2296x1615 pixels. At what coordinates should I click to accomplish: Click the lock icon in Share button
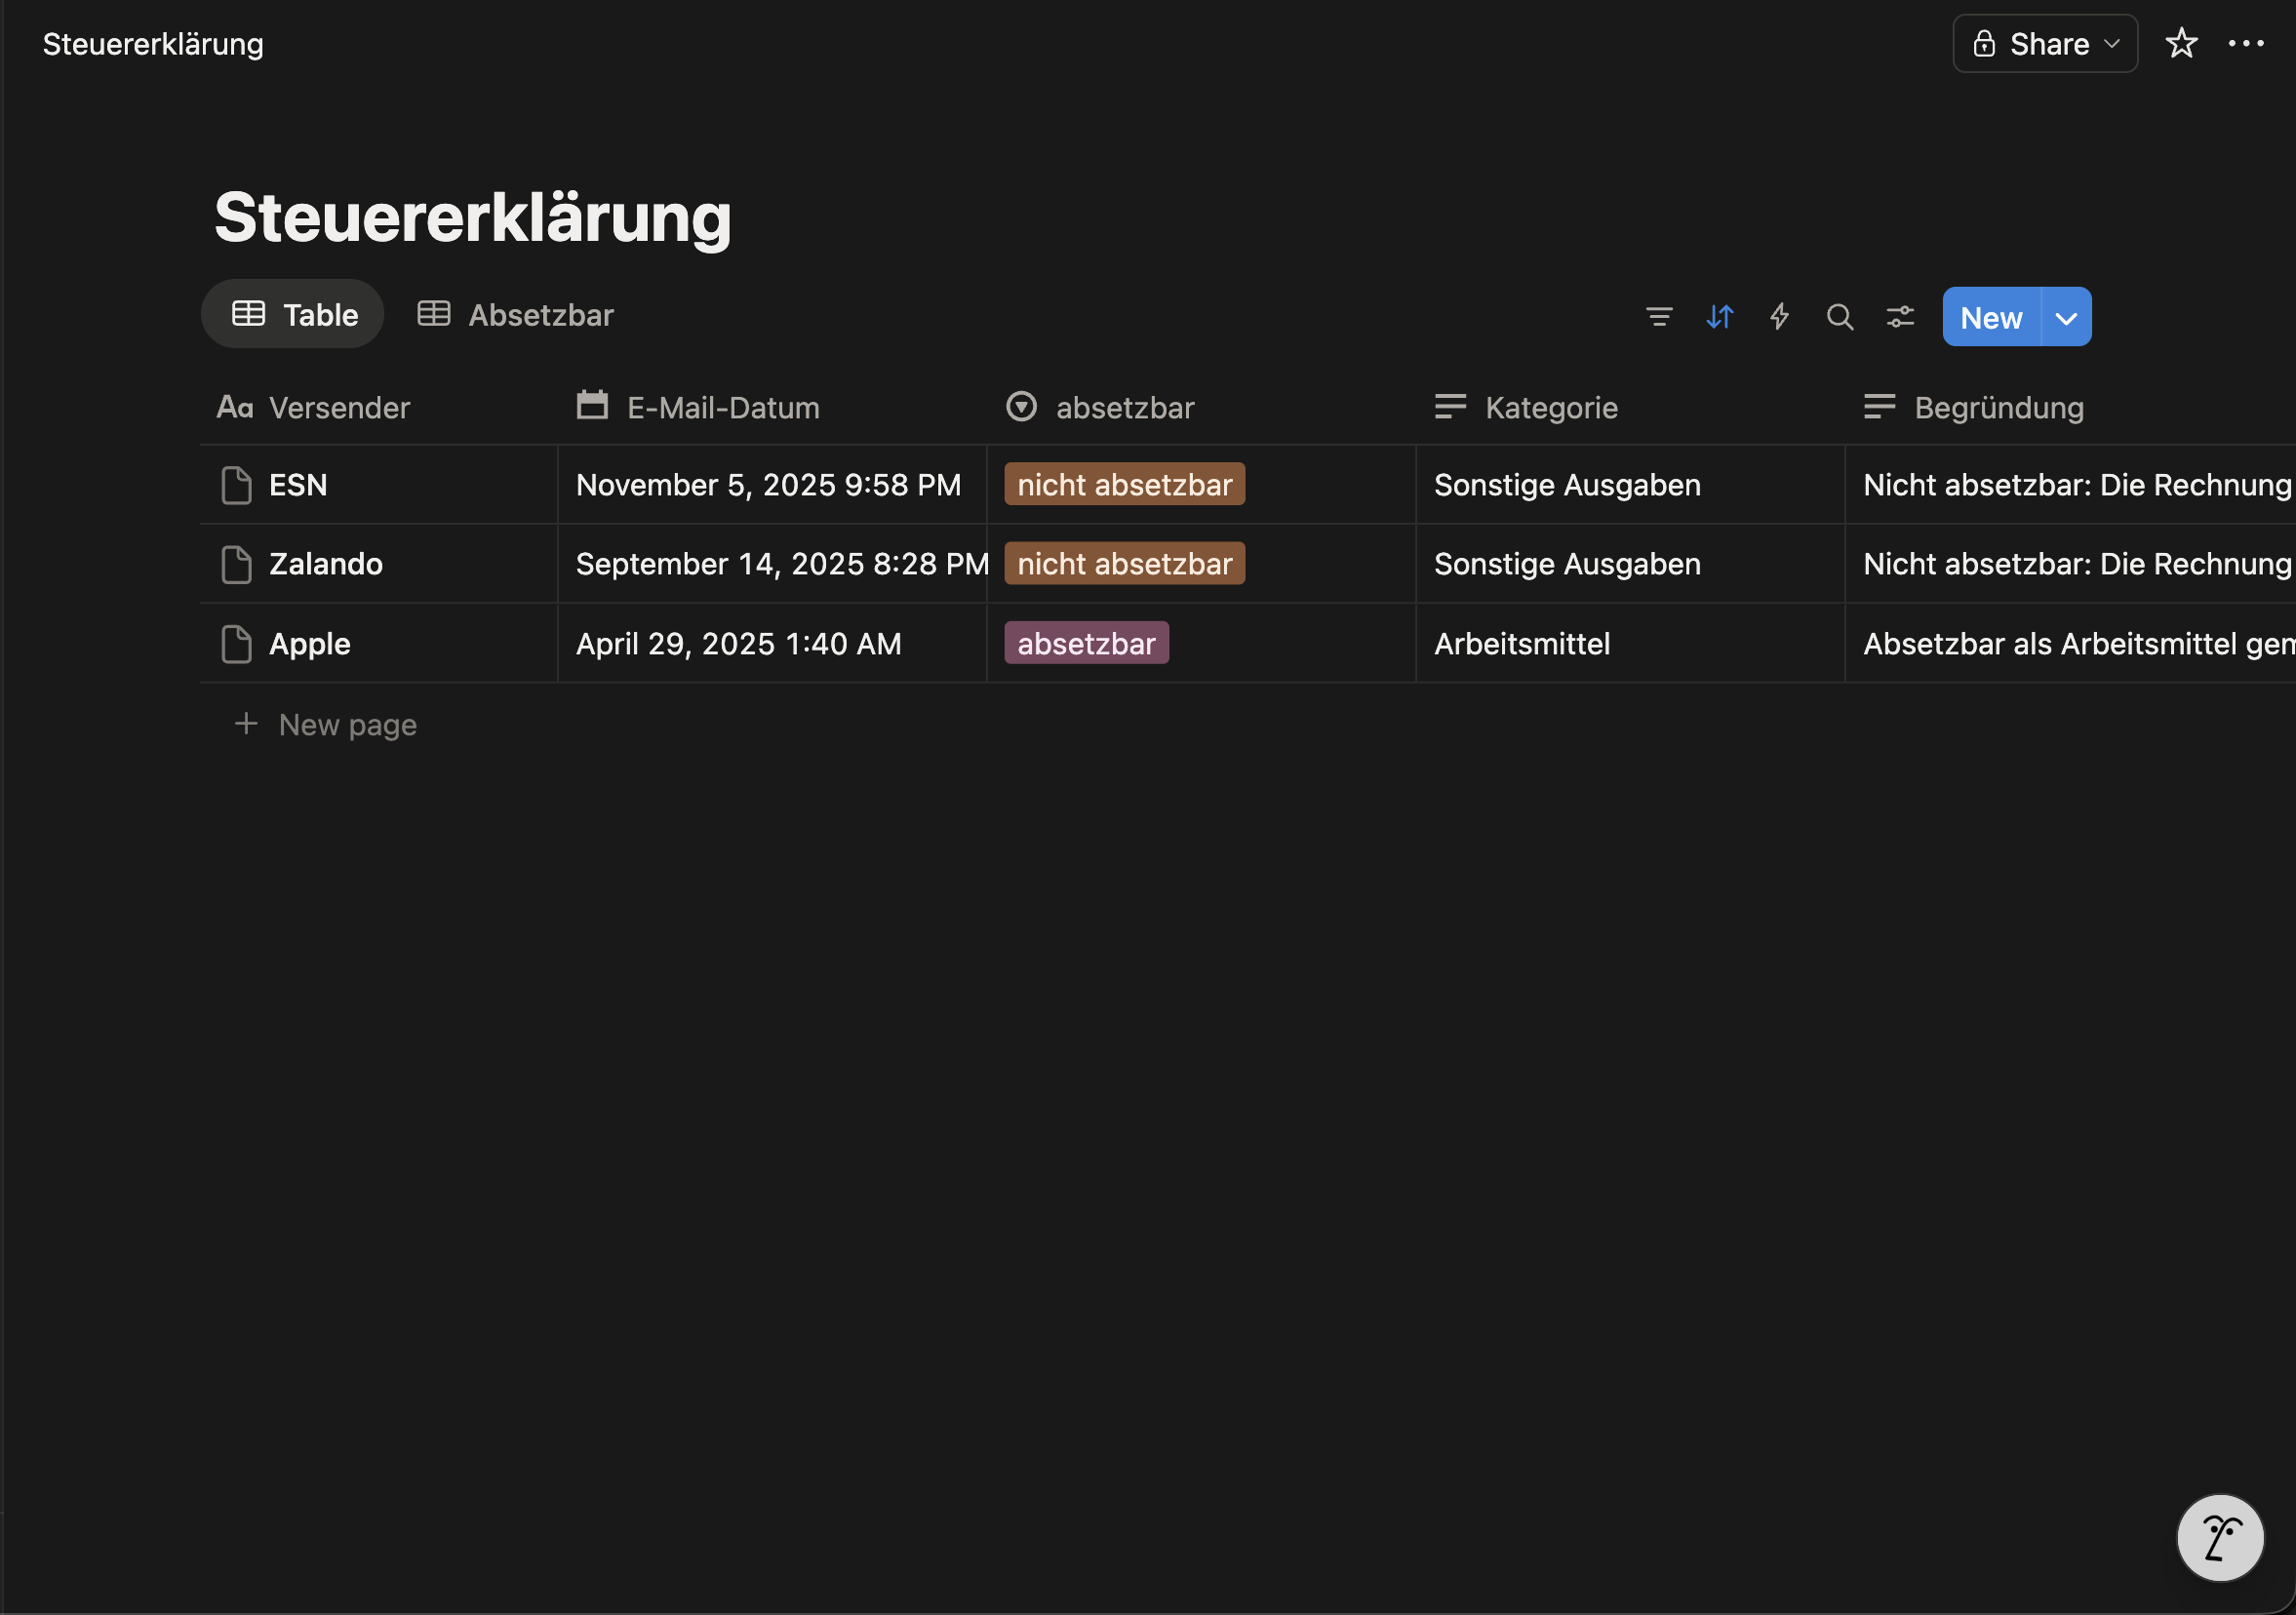(x=1987, y=43)
